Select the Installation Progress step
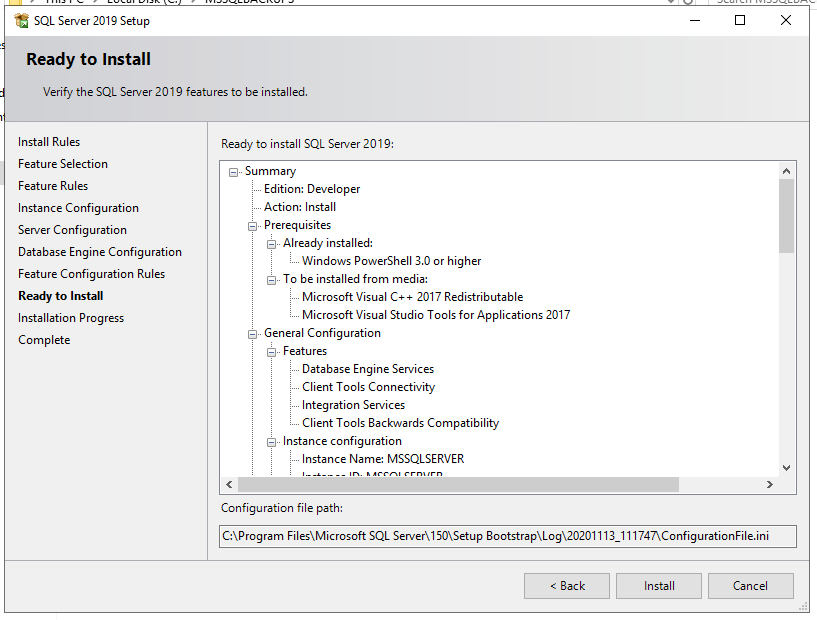 click(71, 318)
